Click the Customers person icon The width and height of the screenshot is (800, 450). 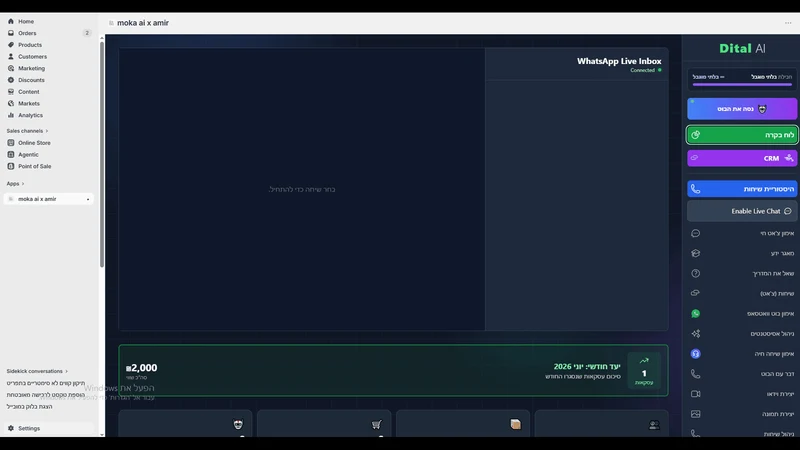point(11,57)
